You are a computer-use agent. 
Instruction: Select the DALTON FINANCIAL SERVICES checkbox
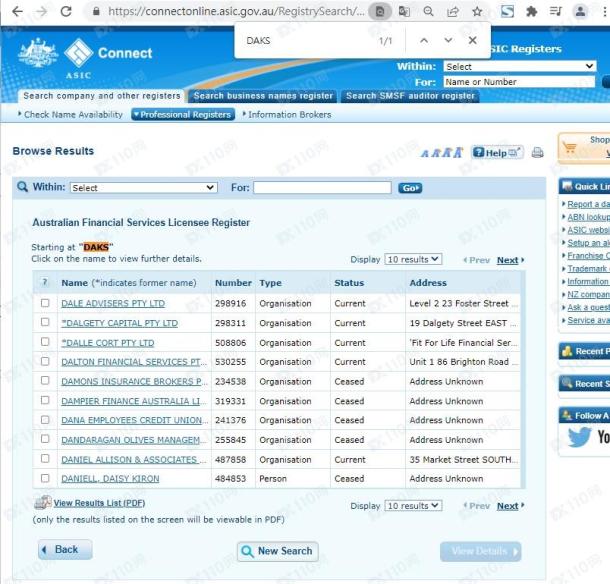click(x=44, y=362)
